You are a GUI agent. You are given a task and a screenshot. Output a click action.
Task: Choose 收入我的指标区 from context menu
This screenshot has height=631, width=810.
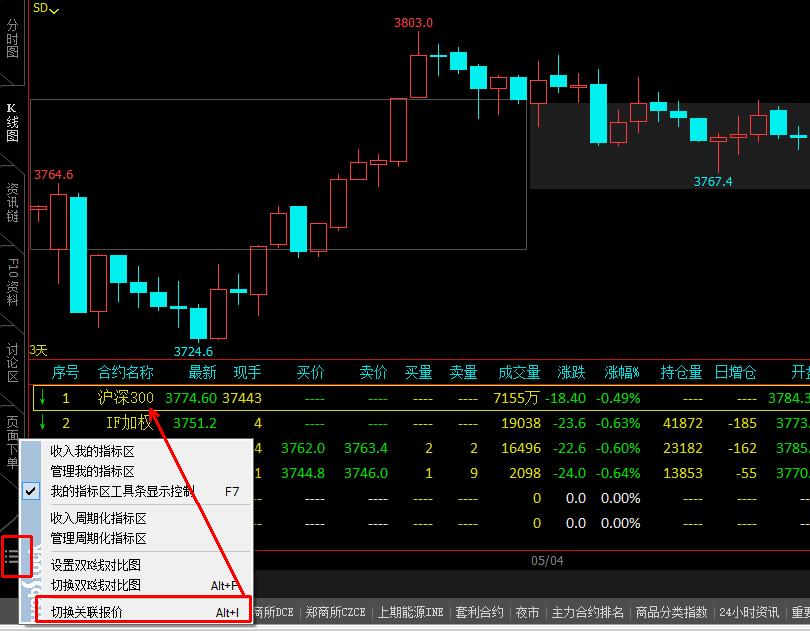(x=92, y=452)
